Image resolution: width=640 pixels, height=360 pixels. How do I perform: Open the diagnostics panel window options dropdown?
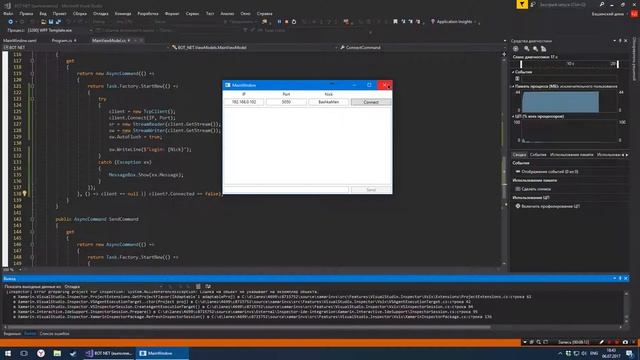coord(614,41)
